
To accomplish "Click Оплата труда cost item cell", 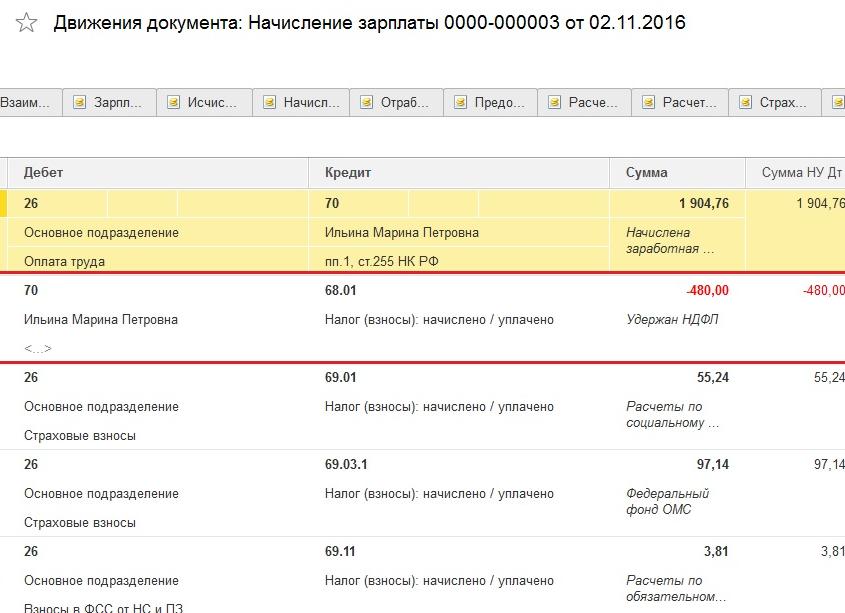I will click(x=64, y=261).
